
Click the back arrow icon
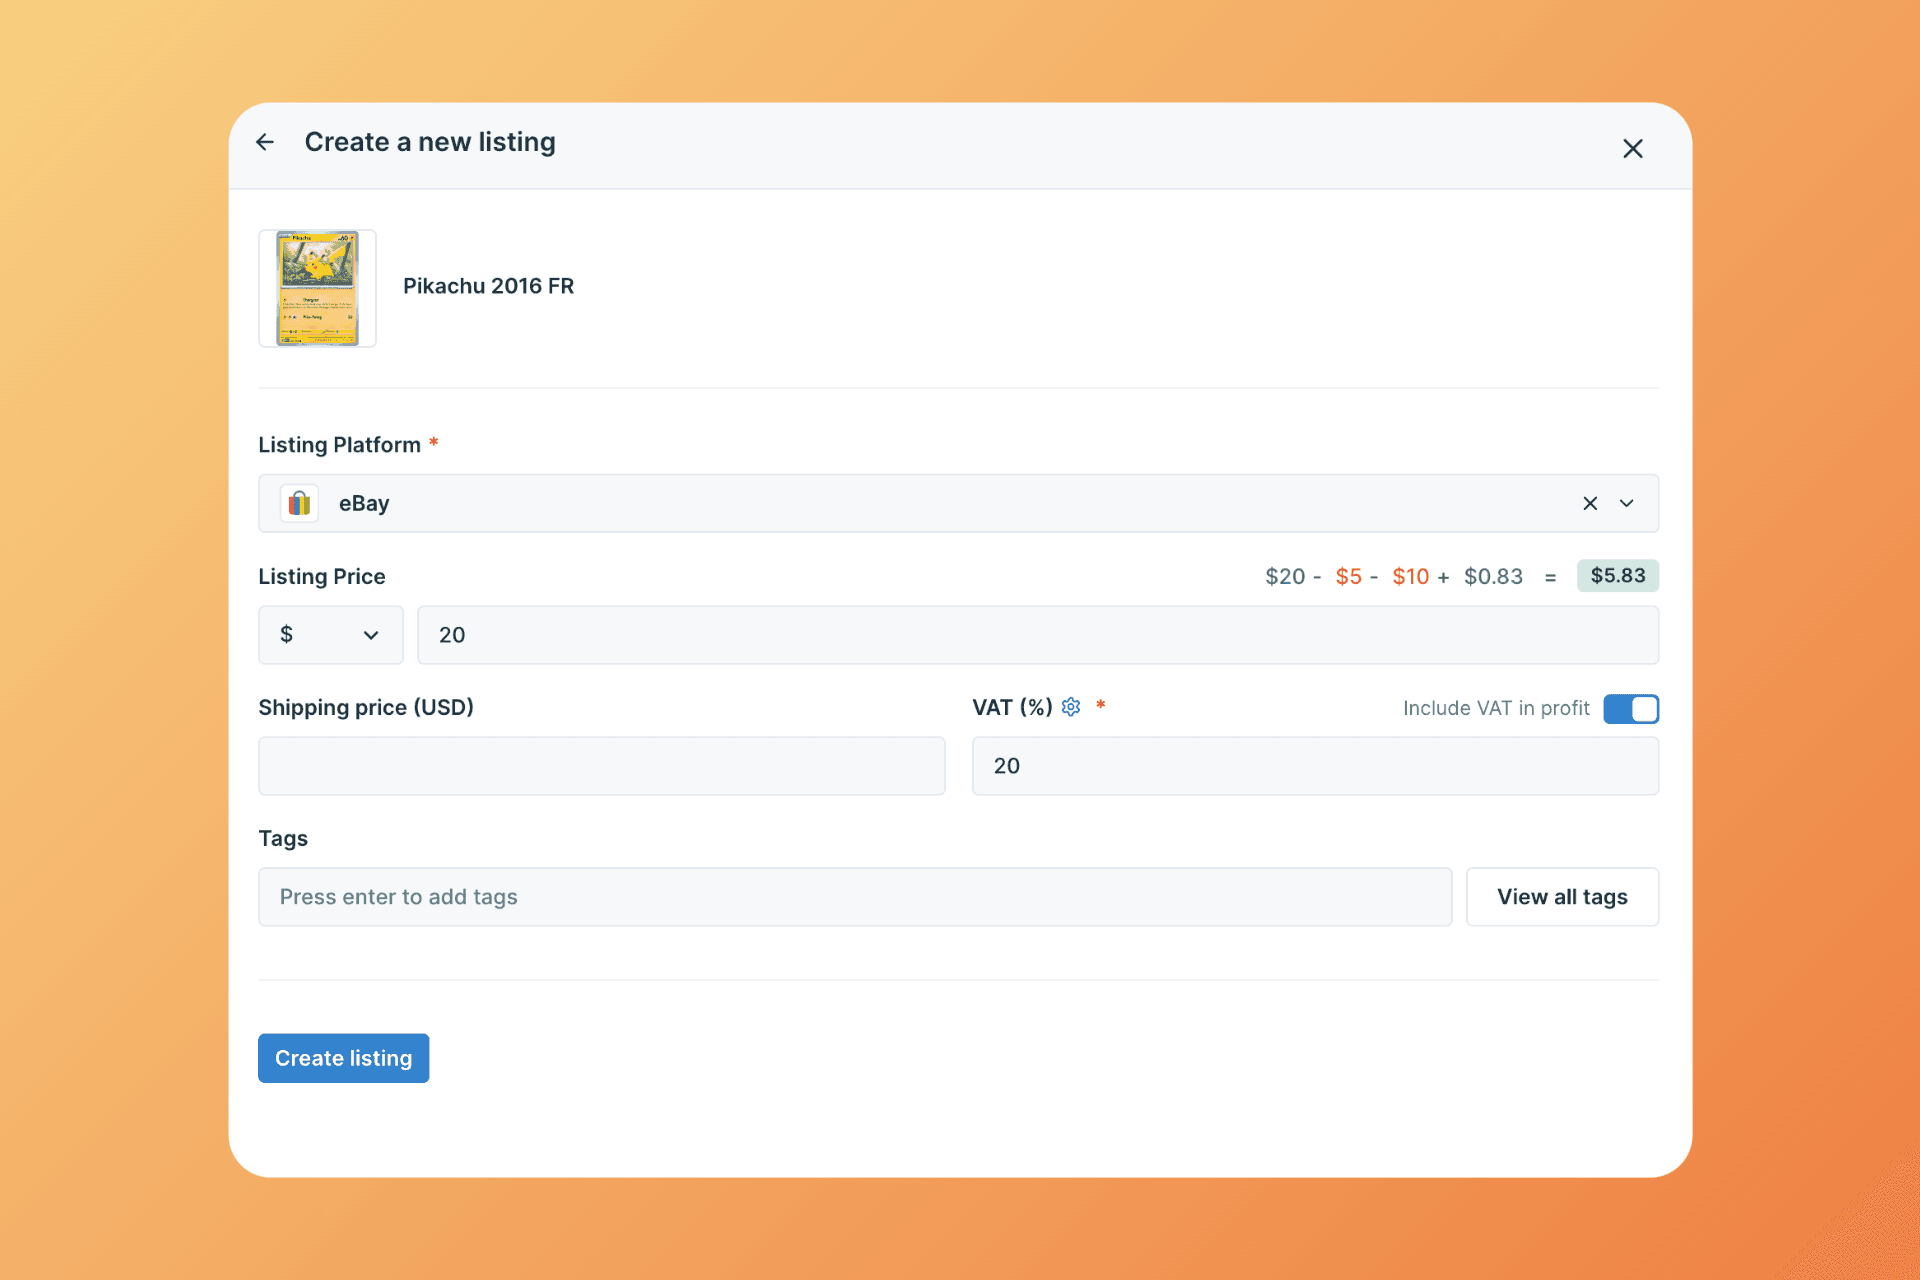click(x=265, y=143)
